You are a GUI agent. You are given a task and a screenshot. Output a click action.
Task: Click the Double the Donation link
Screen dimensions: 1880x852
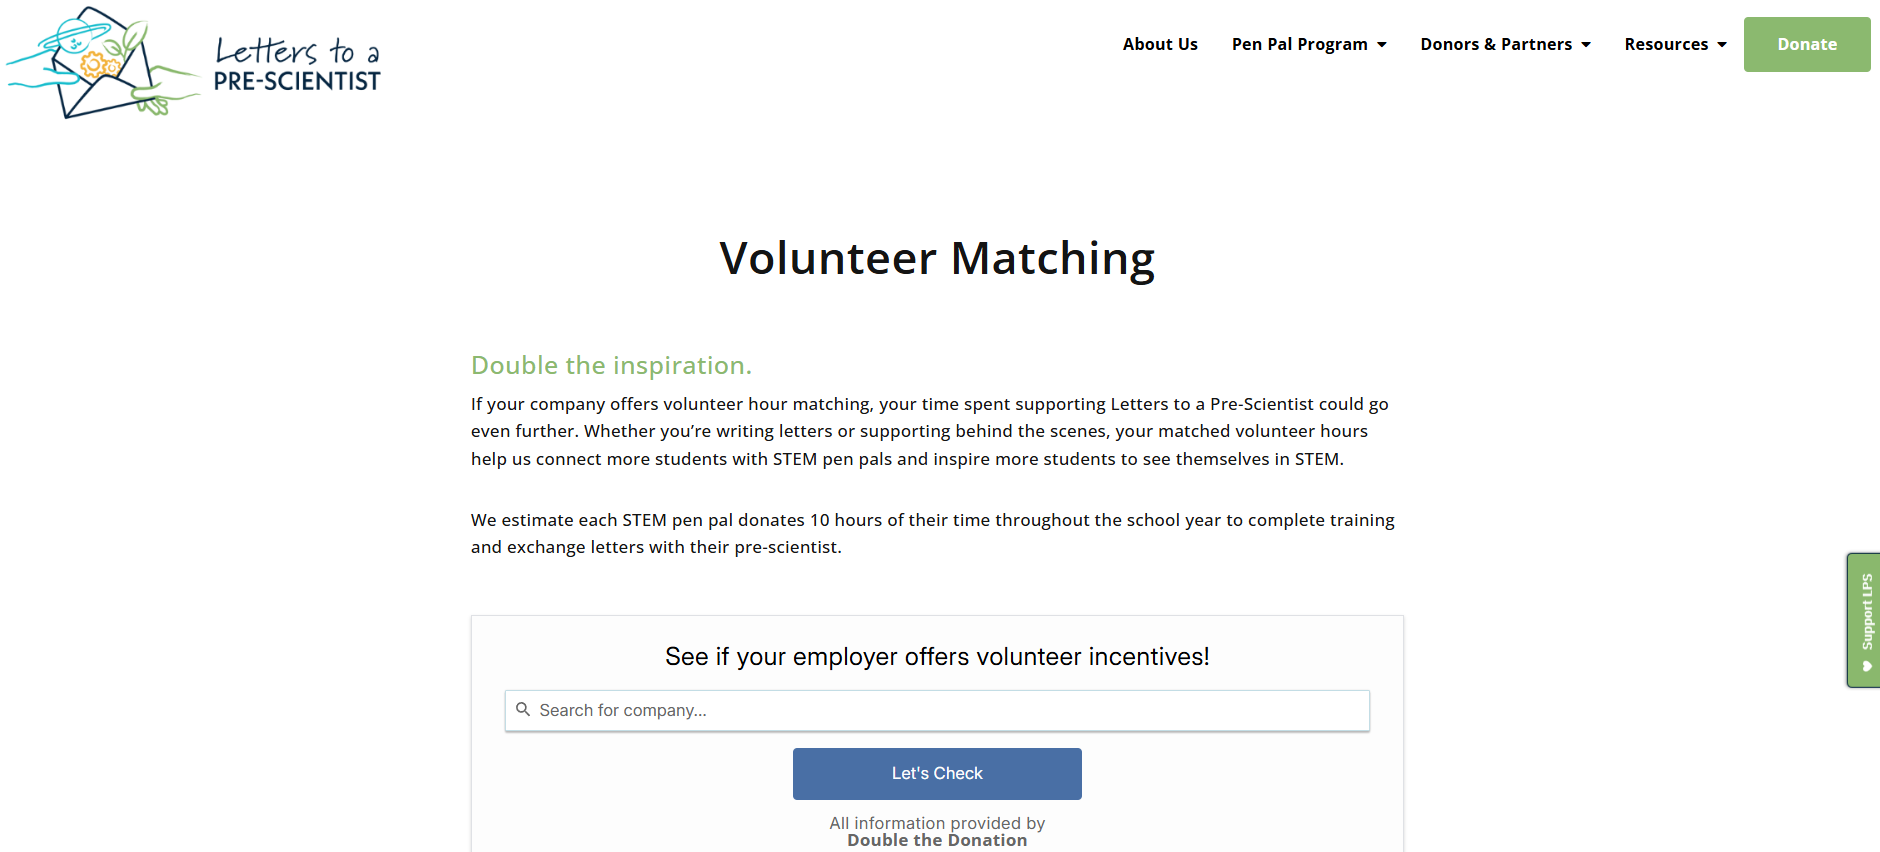(x=936, y=840)
